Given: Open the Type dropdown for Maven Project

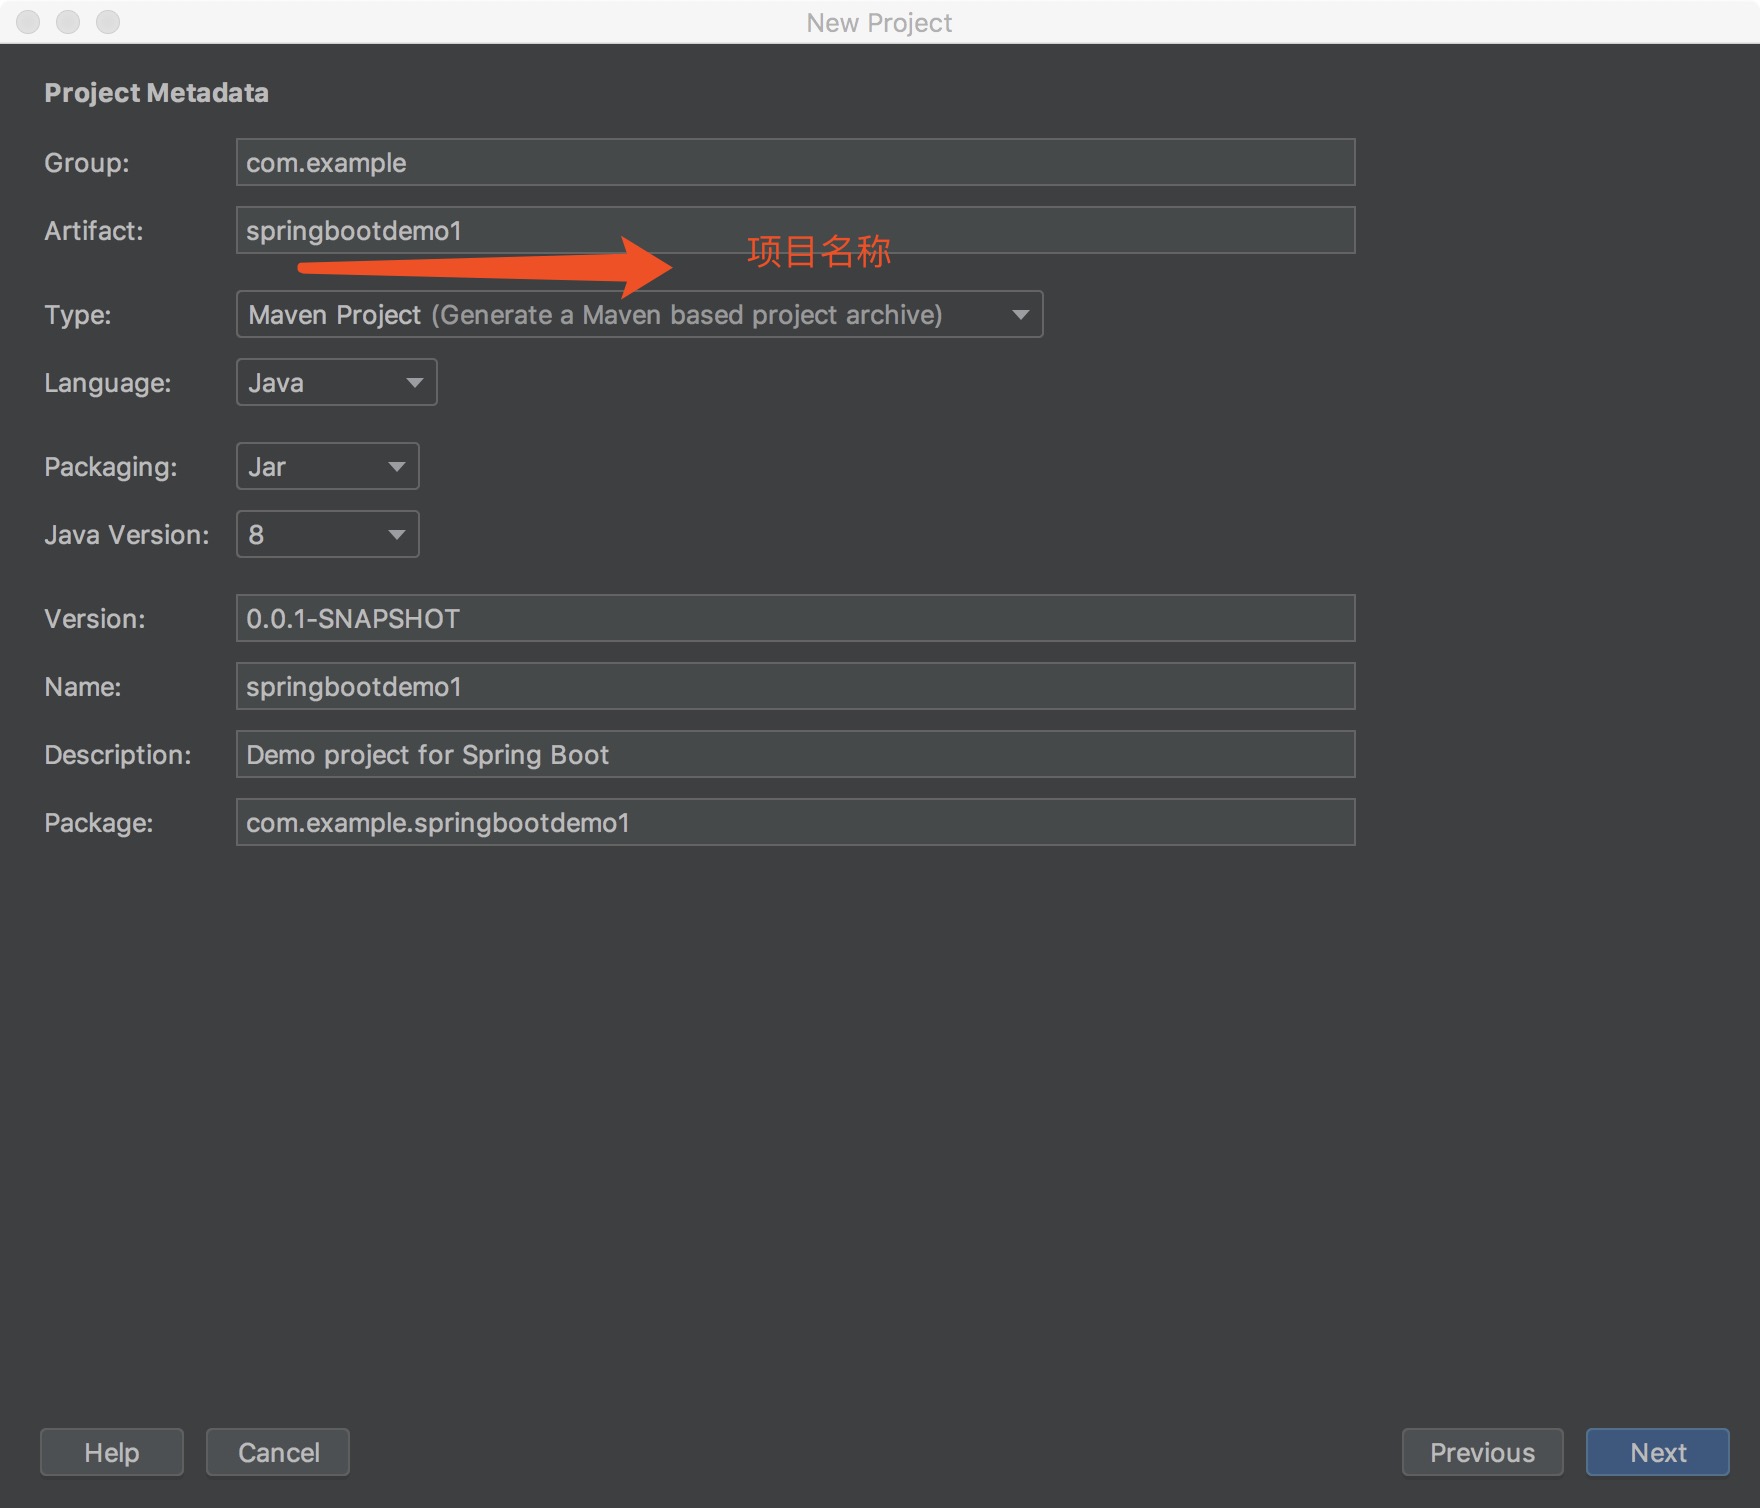Looking at the screenshot, I should [x=639, y=314].
